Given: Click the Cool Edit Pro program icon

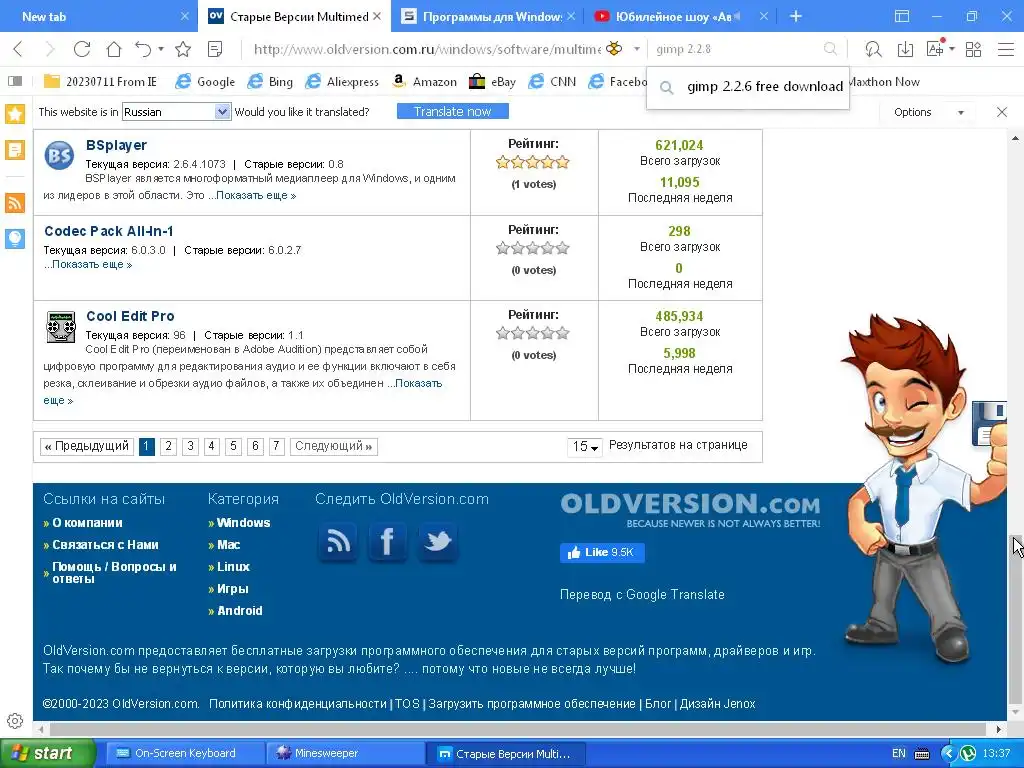Looking at the screenshot, I should [x=61, y=327].
